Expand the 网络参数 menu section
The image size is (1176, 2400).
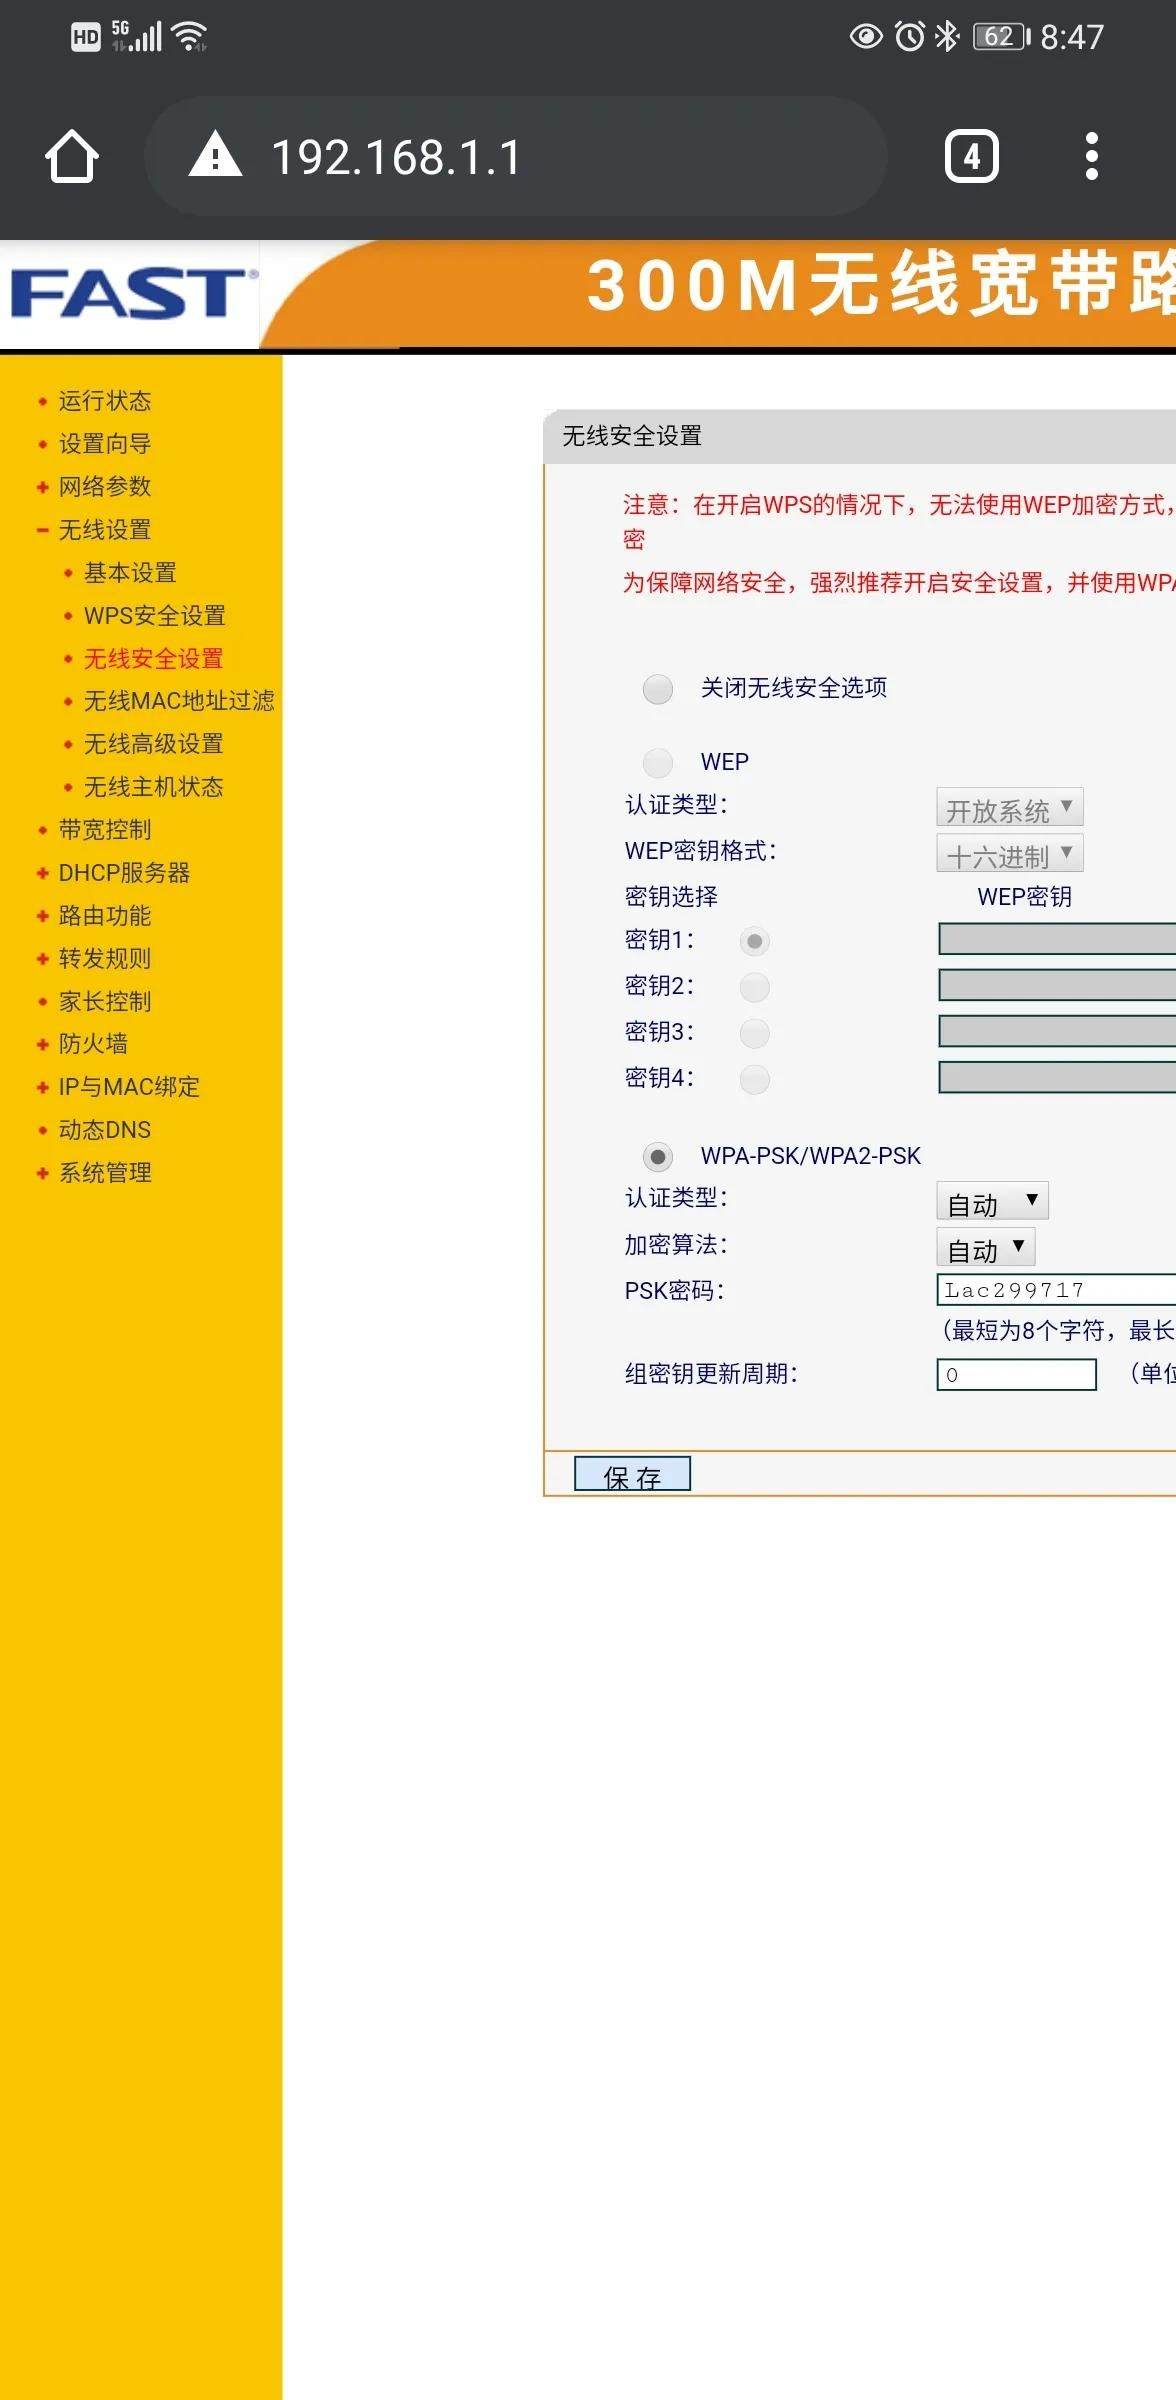click(x=104, y=487)
